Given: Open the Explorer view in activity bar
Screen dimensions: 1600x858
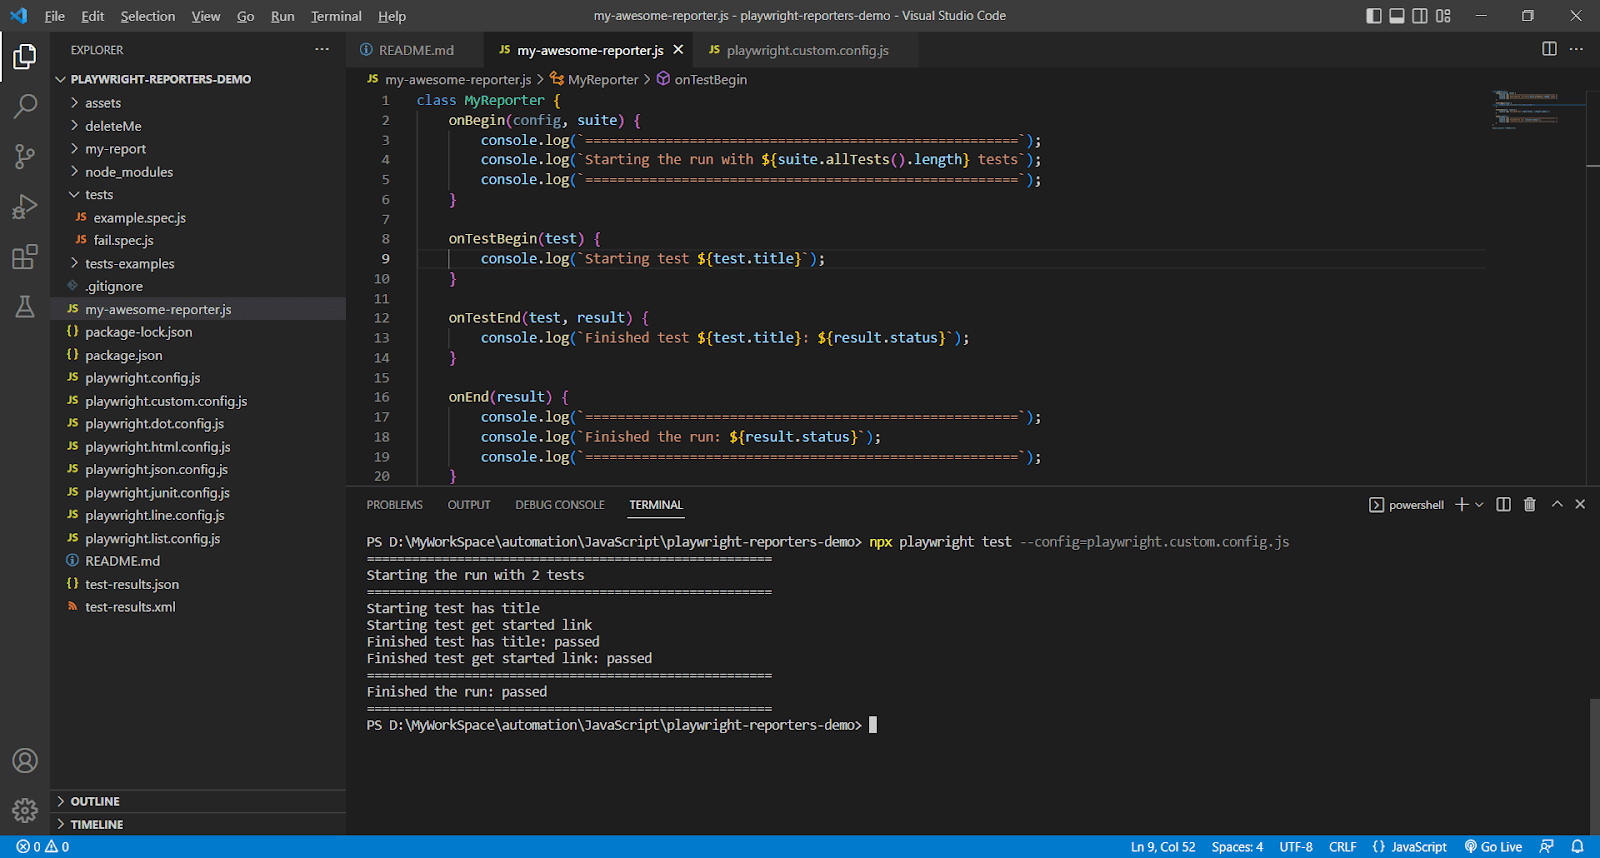Looking at the screenshot, I should 25,56.
